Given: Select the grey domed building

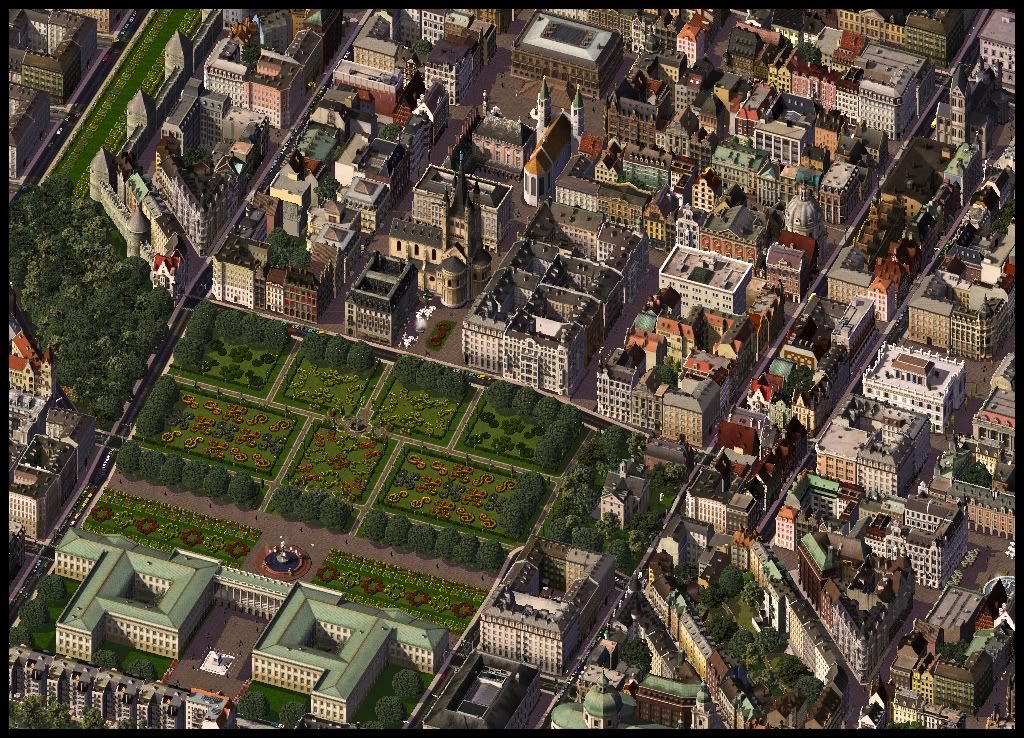Looking at the screenshot, I should coord(803,216).
